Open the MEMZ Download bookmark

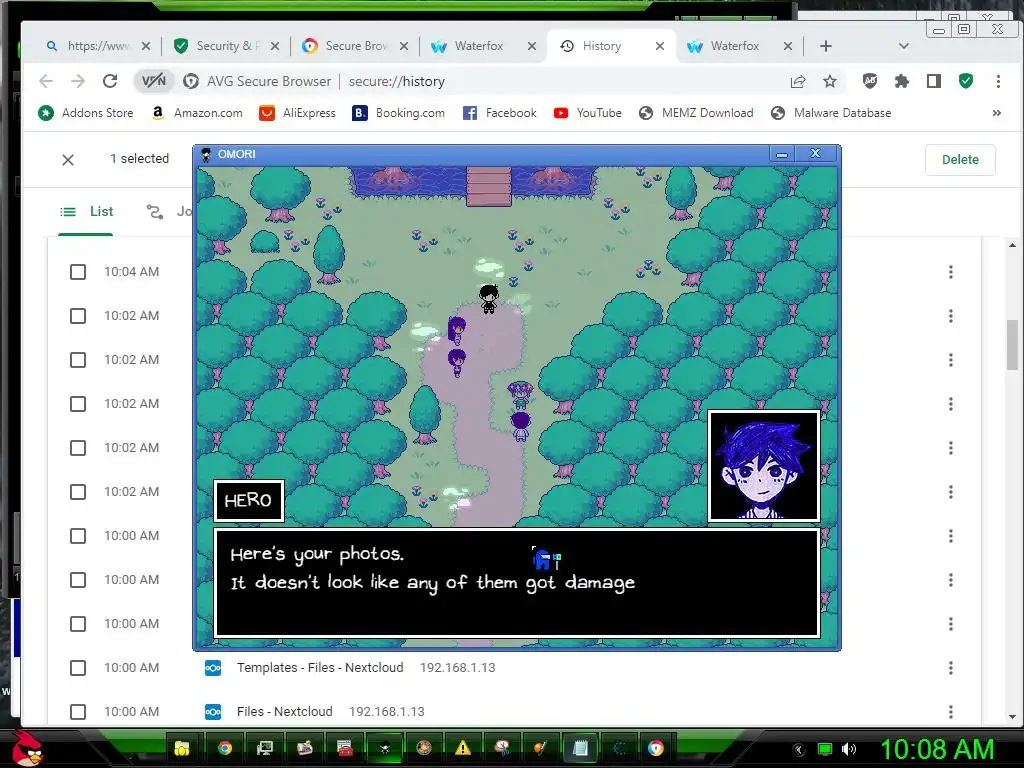coord(696,112)
